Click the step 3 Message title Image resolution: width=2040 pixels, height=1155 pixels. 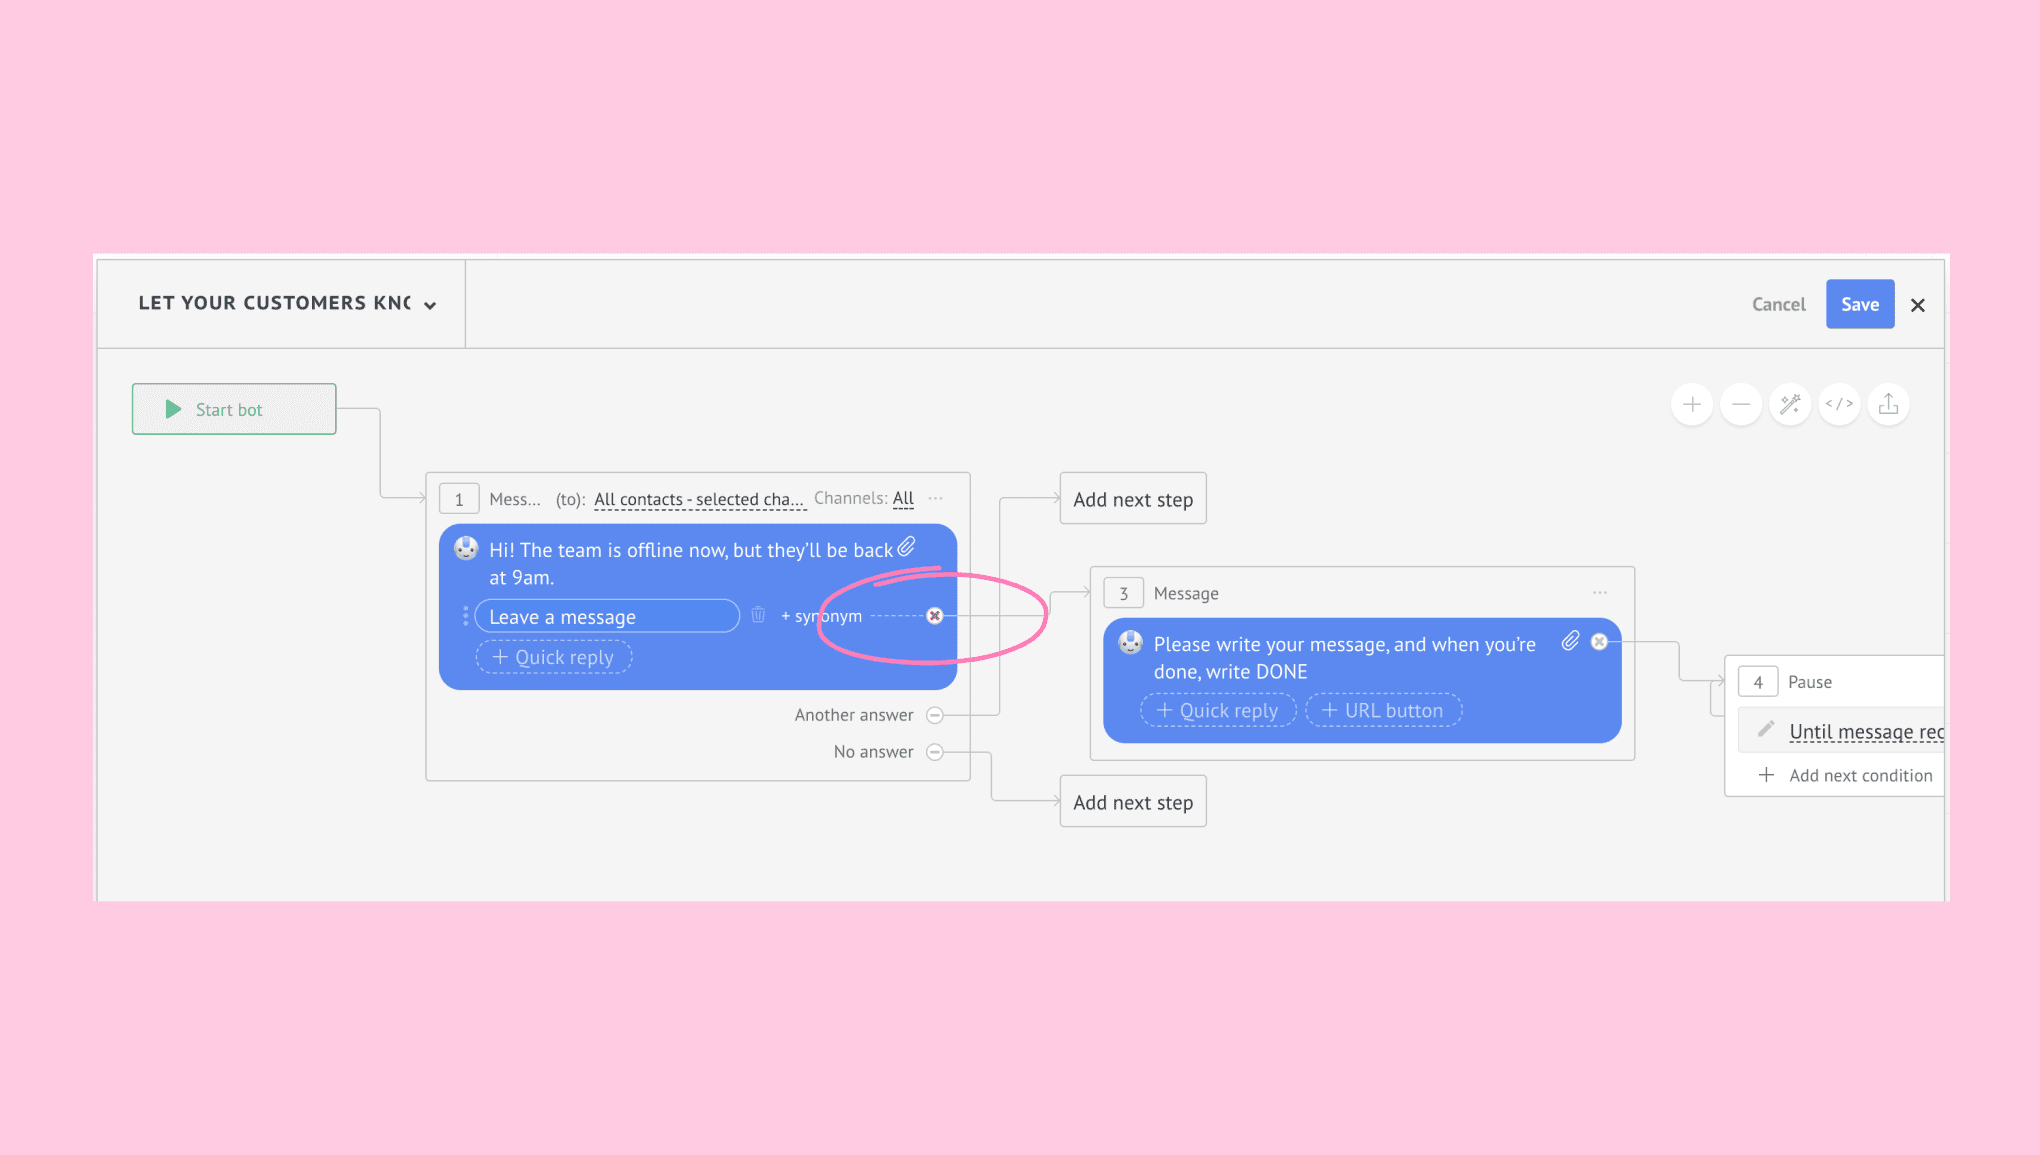pyautogui.click(x=1186, y=593)
